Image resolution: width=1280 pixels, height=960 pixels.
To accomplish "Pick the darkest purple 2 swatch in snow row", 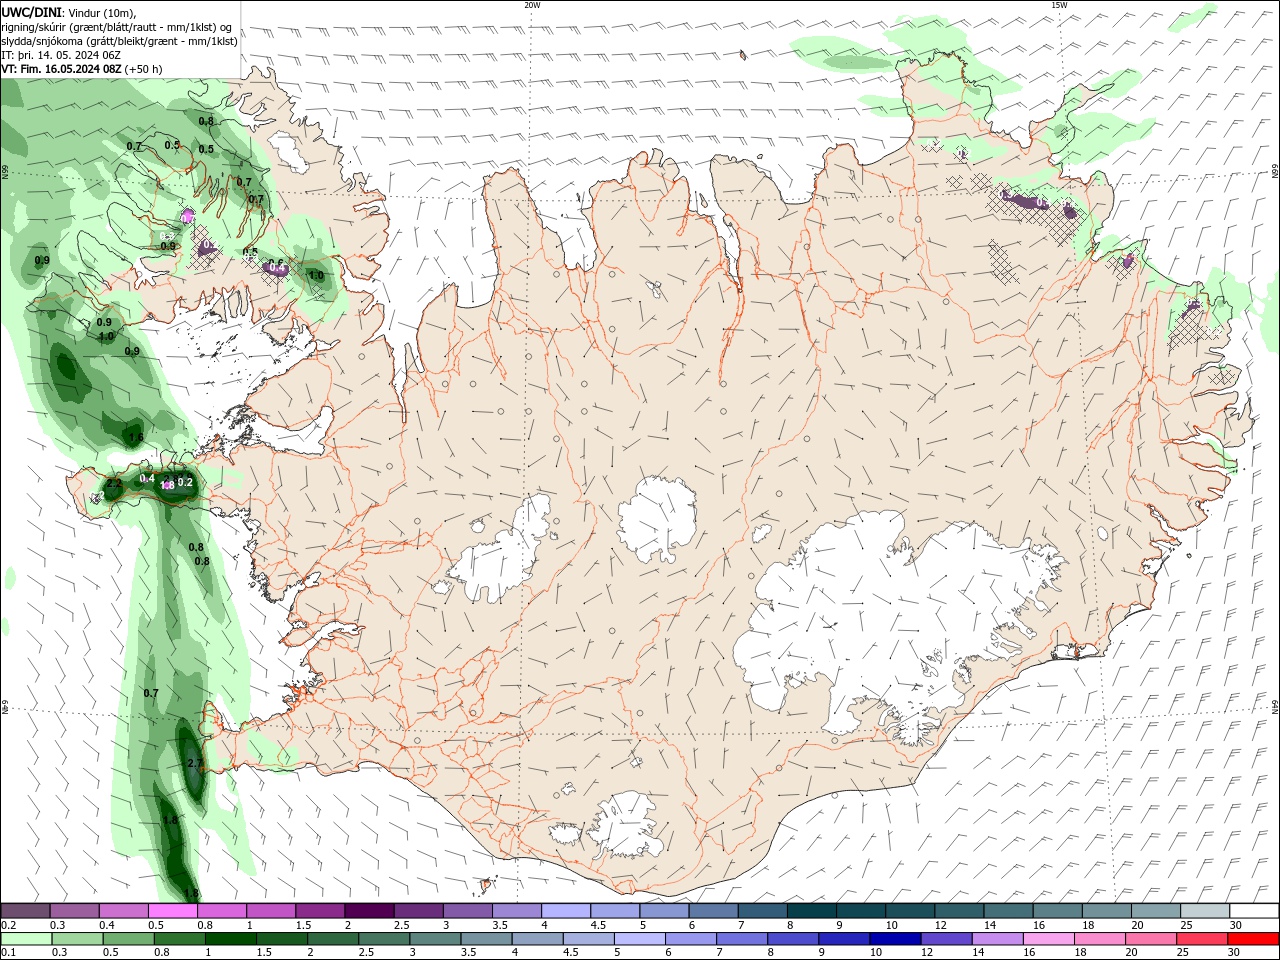I will tap(369, 911).
